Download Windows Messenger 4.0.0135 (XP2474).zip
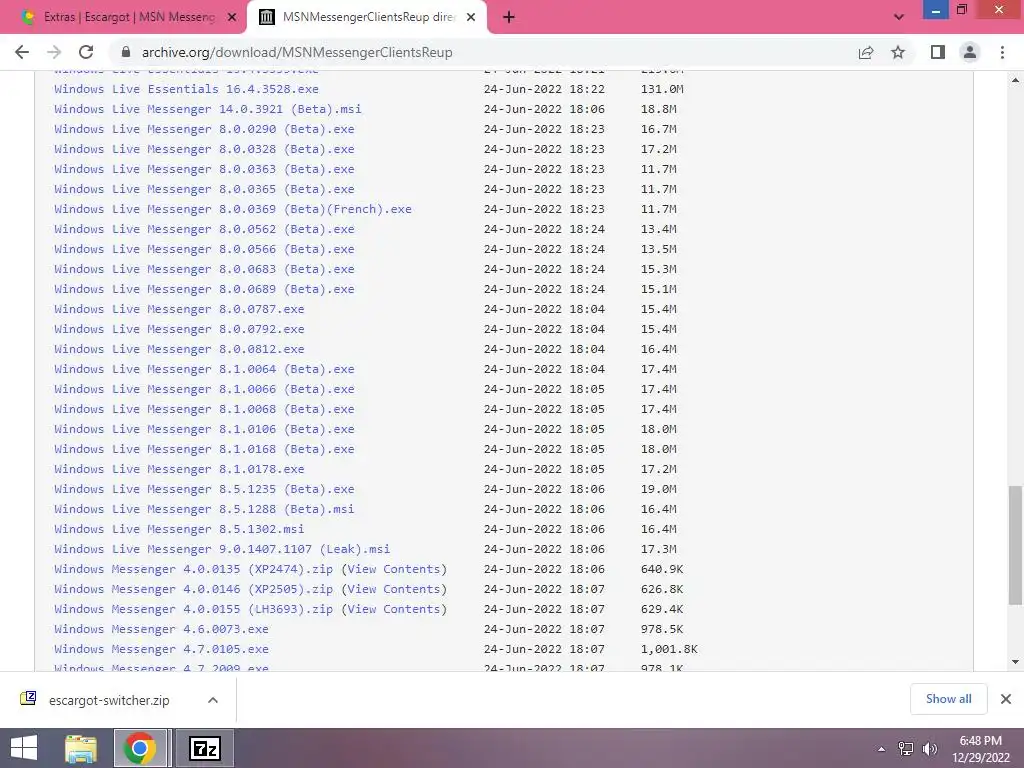This screenshot has width=1024, height=768. (193, 569)
